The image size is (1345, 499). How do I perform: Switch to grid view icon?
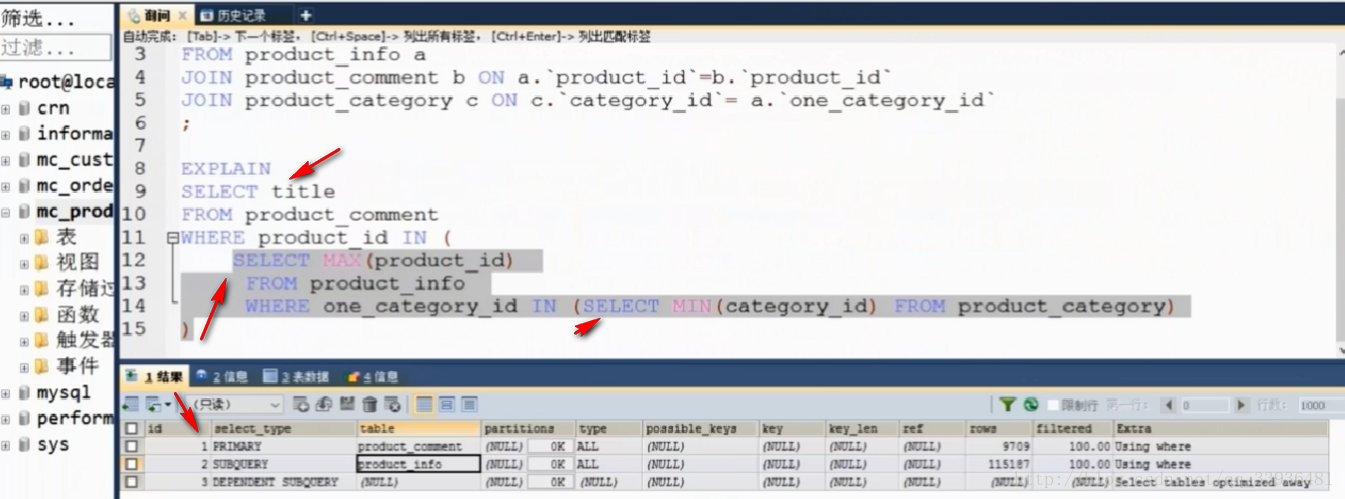coord(424,404)
